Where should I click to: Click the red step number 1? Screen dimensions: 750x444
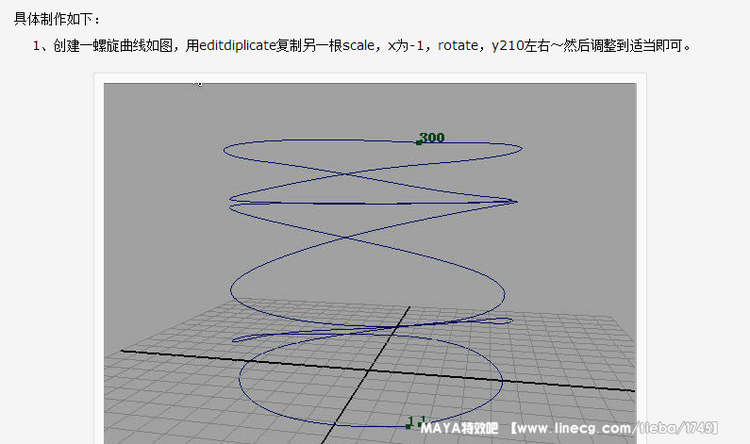click(35, 46)
